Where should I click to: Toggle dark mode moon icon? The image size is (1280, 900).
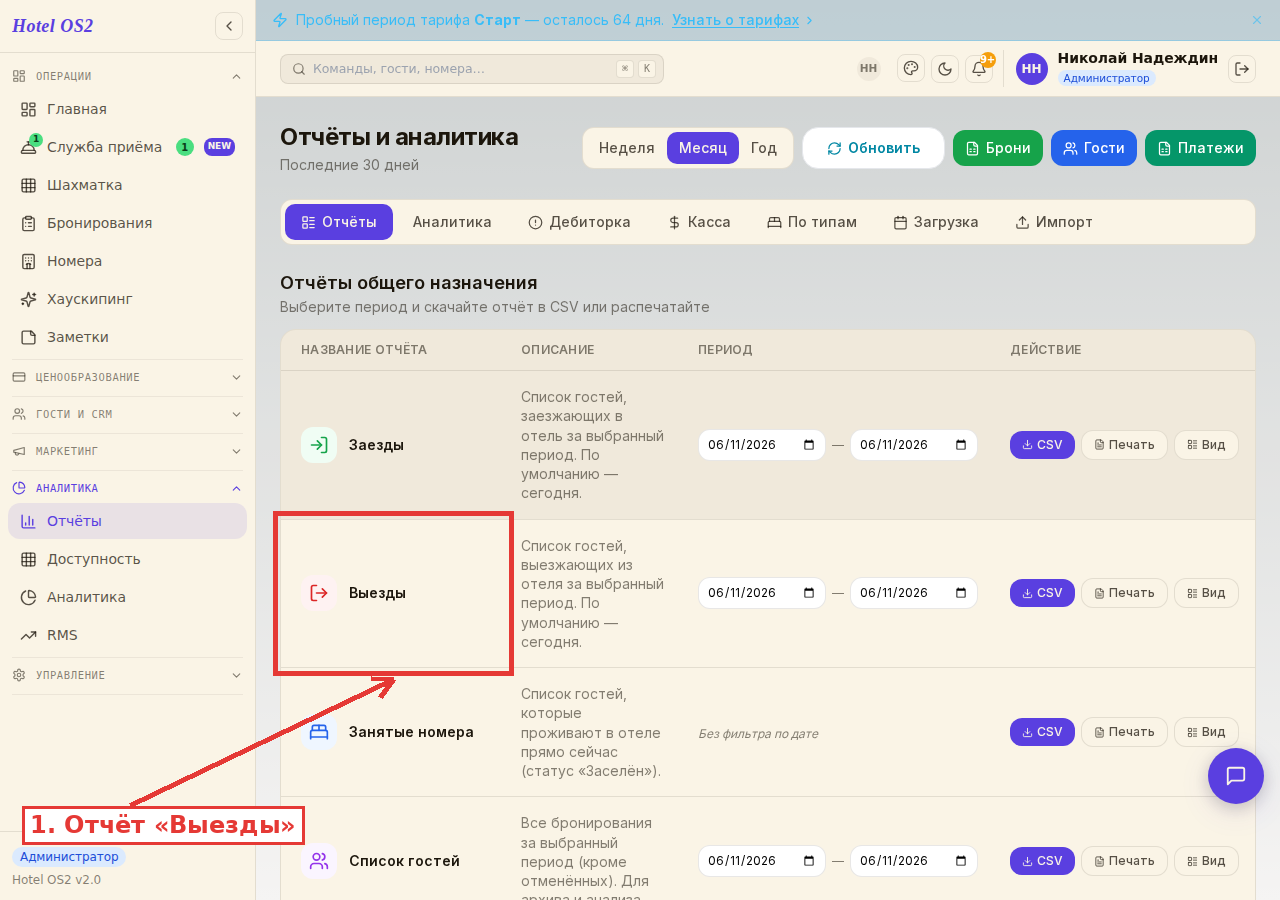pos(945,69)
